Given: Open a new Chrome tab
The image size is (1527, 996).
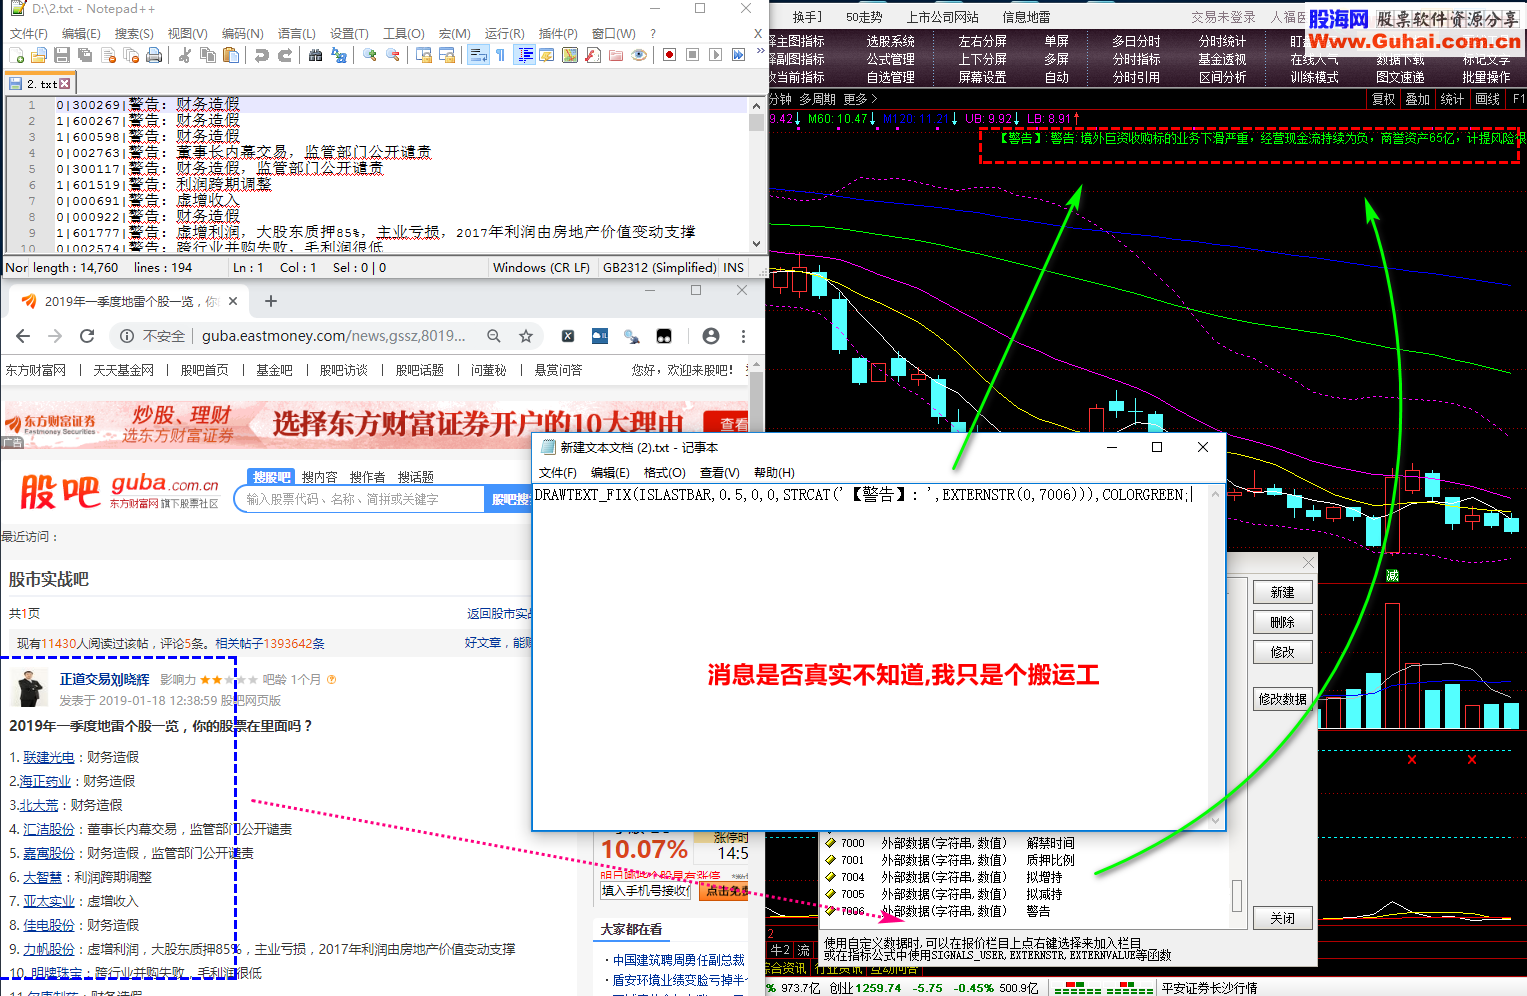Looking at the screenshot, I should click(x=271, y=301).
